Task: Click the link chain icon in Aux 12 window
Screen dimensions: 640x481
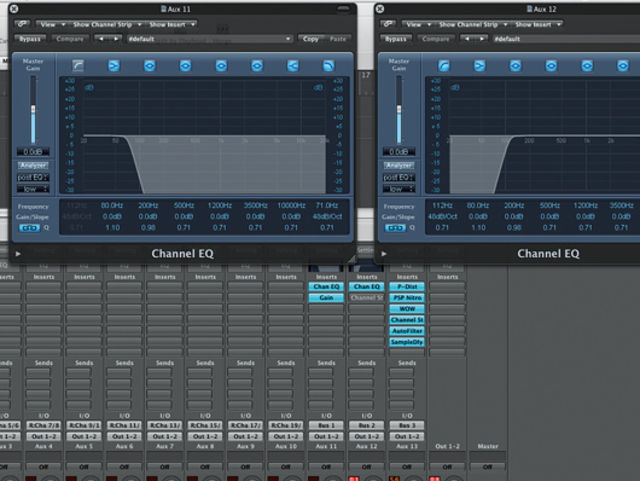Action: (388, 24)
